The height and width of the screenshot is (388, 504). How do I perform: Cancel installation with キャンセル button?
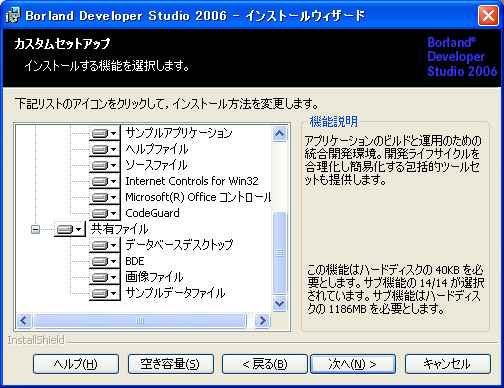[448, 364]
